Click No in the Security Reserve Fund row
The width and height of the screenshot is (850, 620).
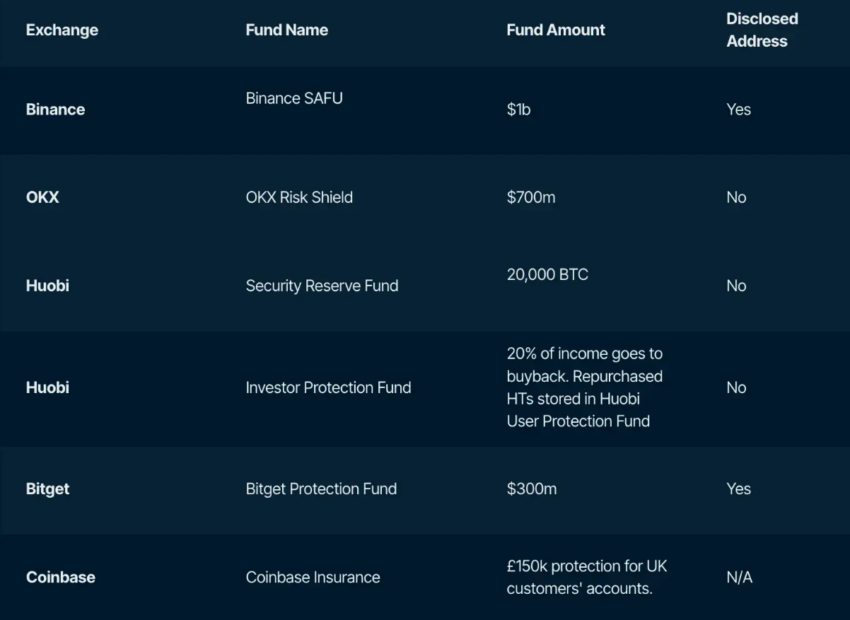point(736,286)
